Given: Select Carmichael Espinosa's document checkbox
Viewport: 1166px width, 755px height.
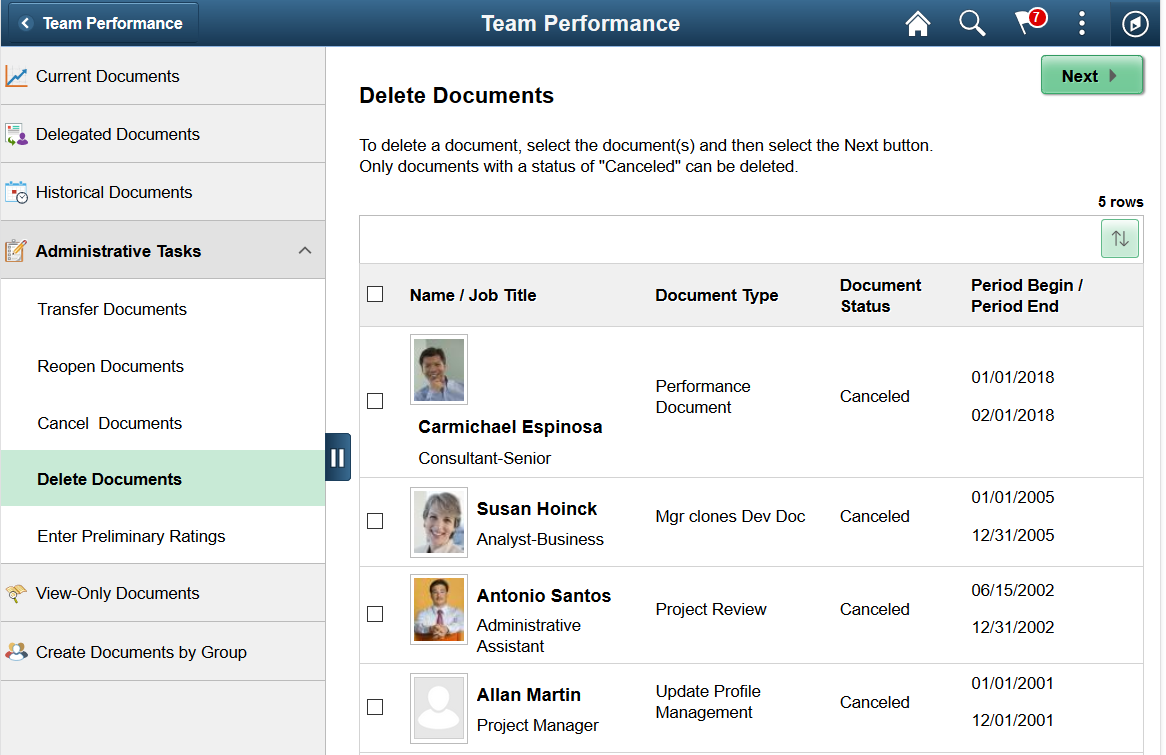Looking at the screenshot, I should click(376, 401).
